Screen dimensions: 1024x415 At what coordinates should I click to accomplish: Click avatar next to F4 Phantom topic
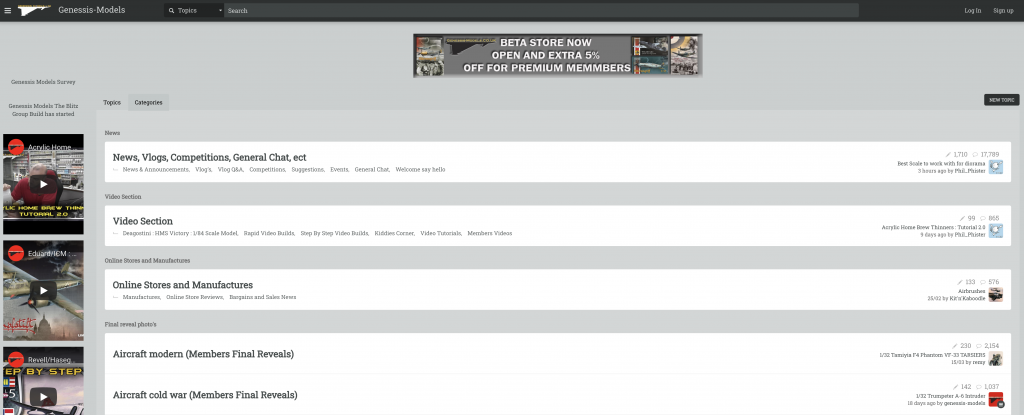click(995, 359)
